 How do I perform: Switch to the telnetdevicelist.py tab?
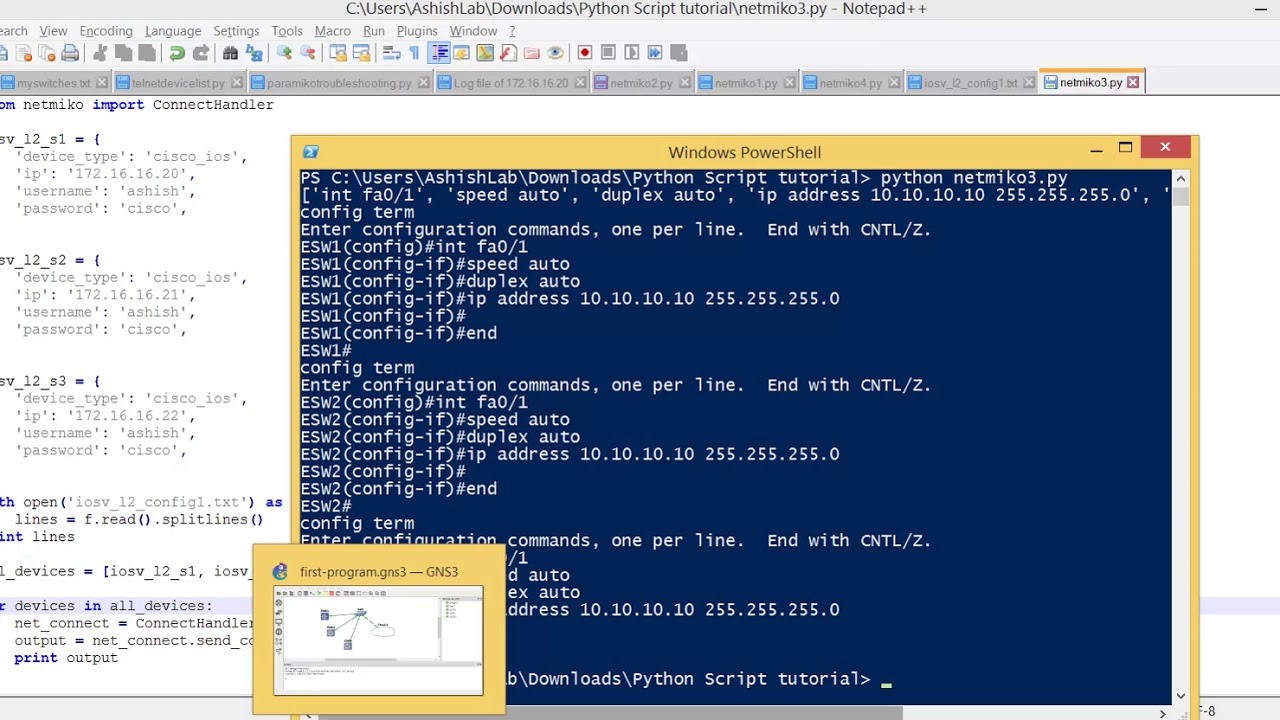177,83
